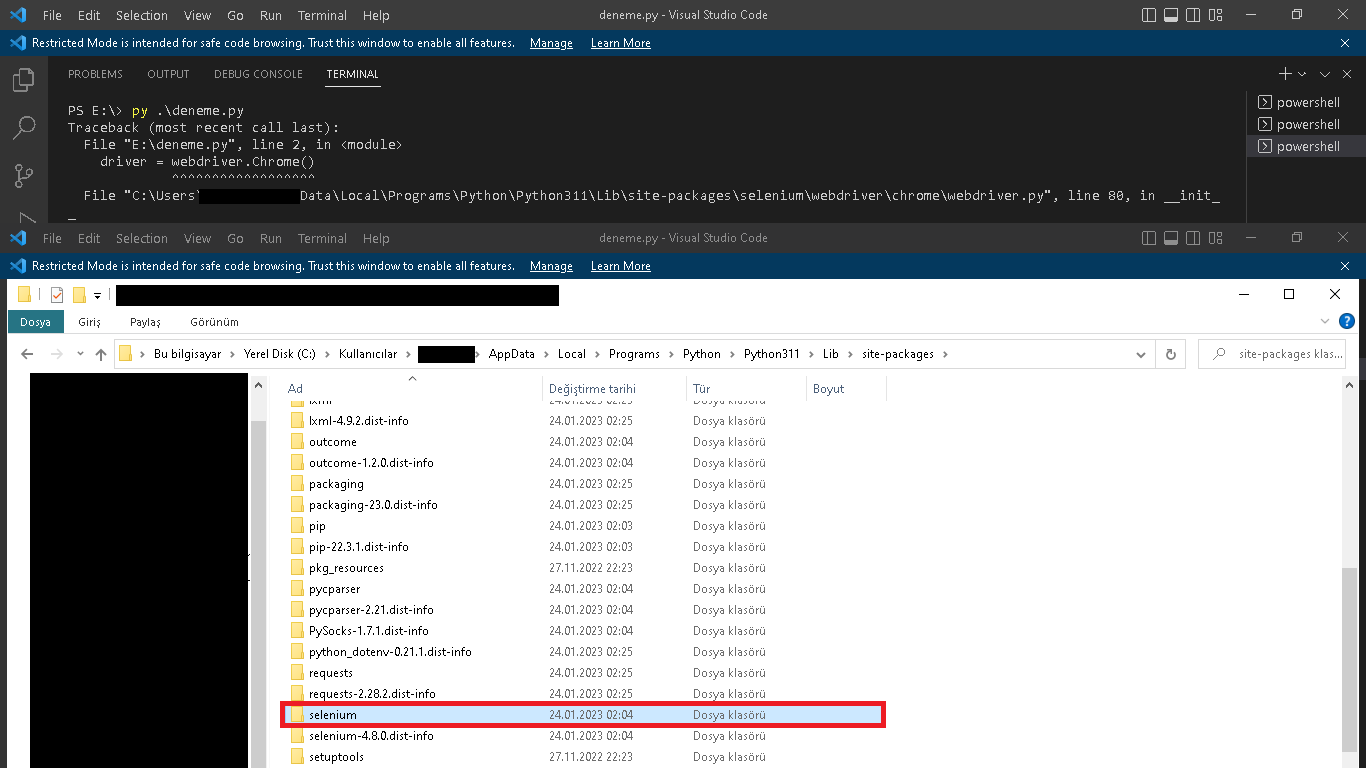The width and height of the screenshot is (1366, 768).
Task: Expand the File Explorer ribbon chevron
Action: (x=1324, y=322)
